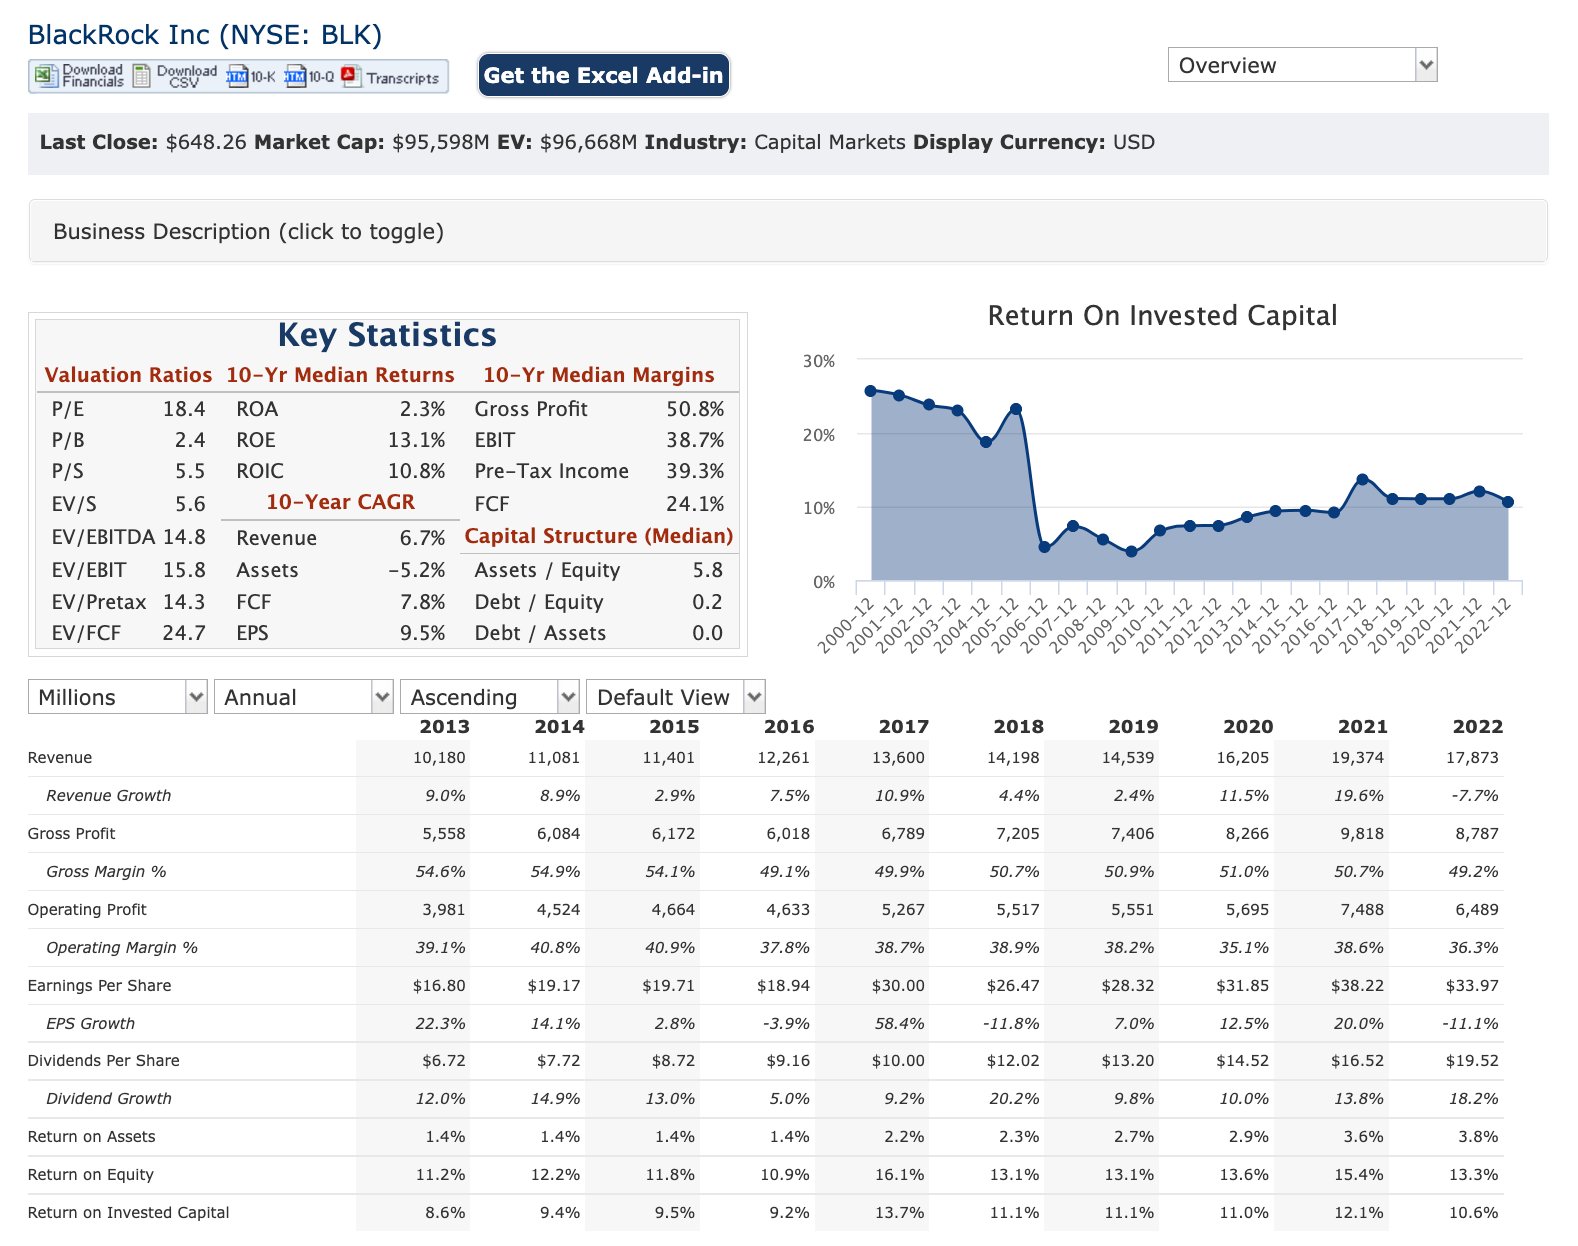1578x1246 pixels.
Task: Click the 2017 column header
Action: coord(904,727)
